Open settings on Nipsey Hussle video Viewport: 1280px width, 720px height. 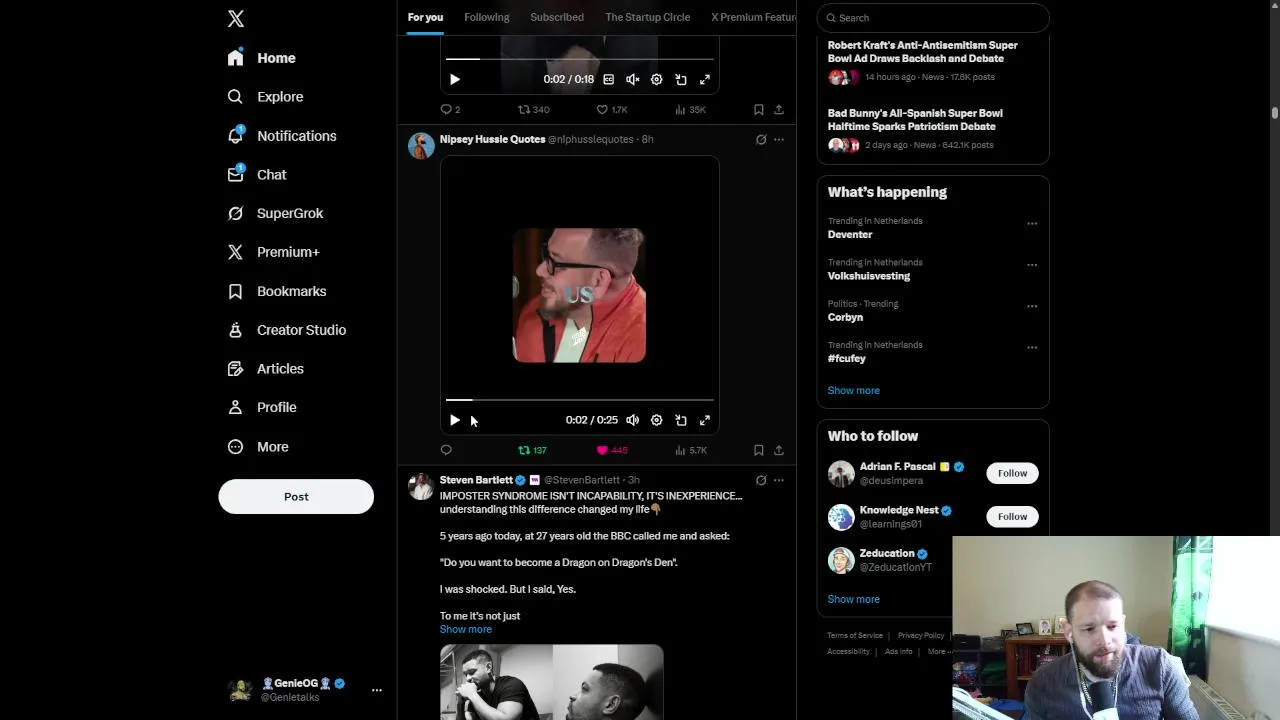point(656,420)
